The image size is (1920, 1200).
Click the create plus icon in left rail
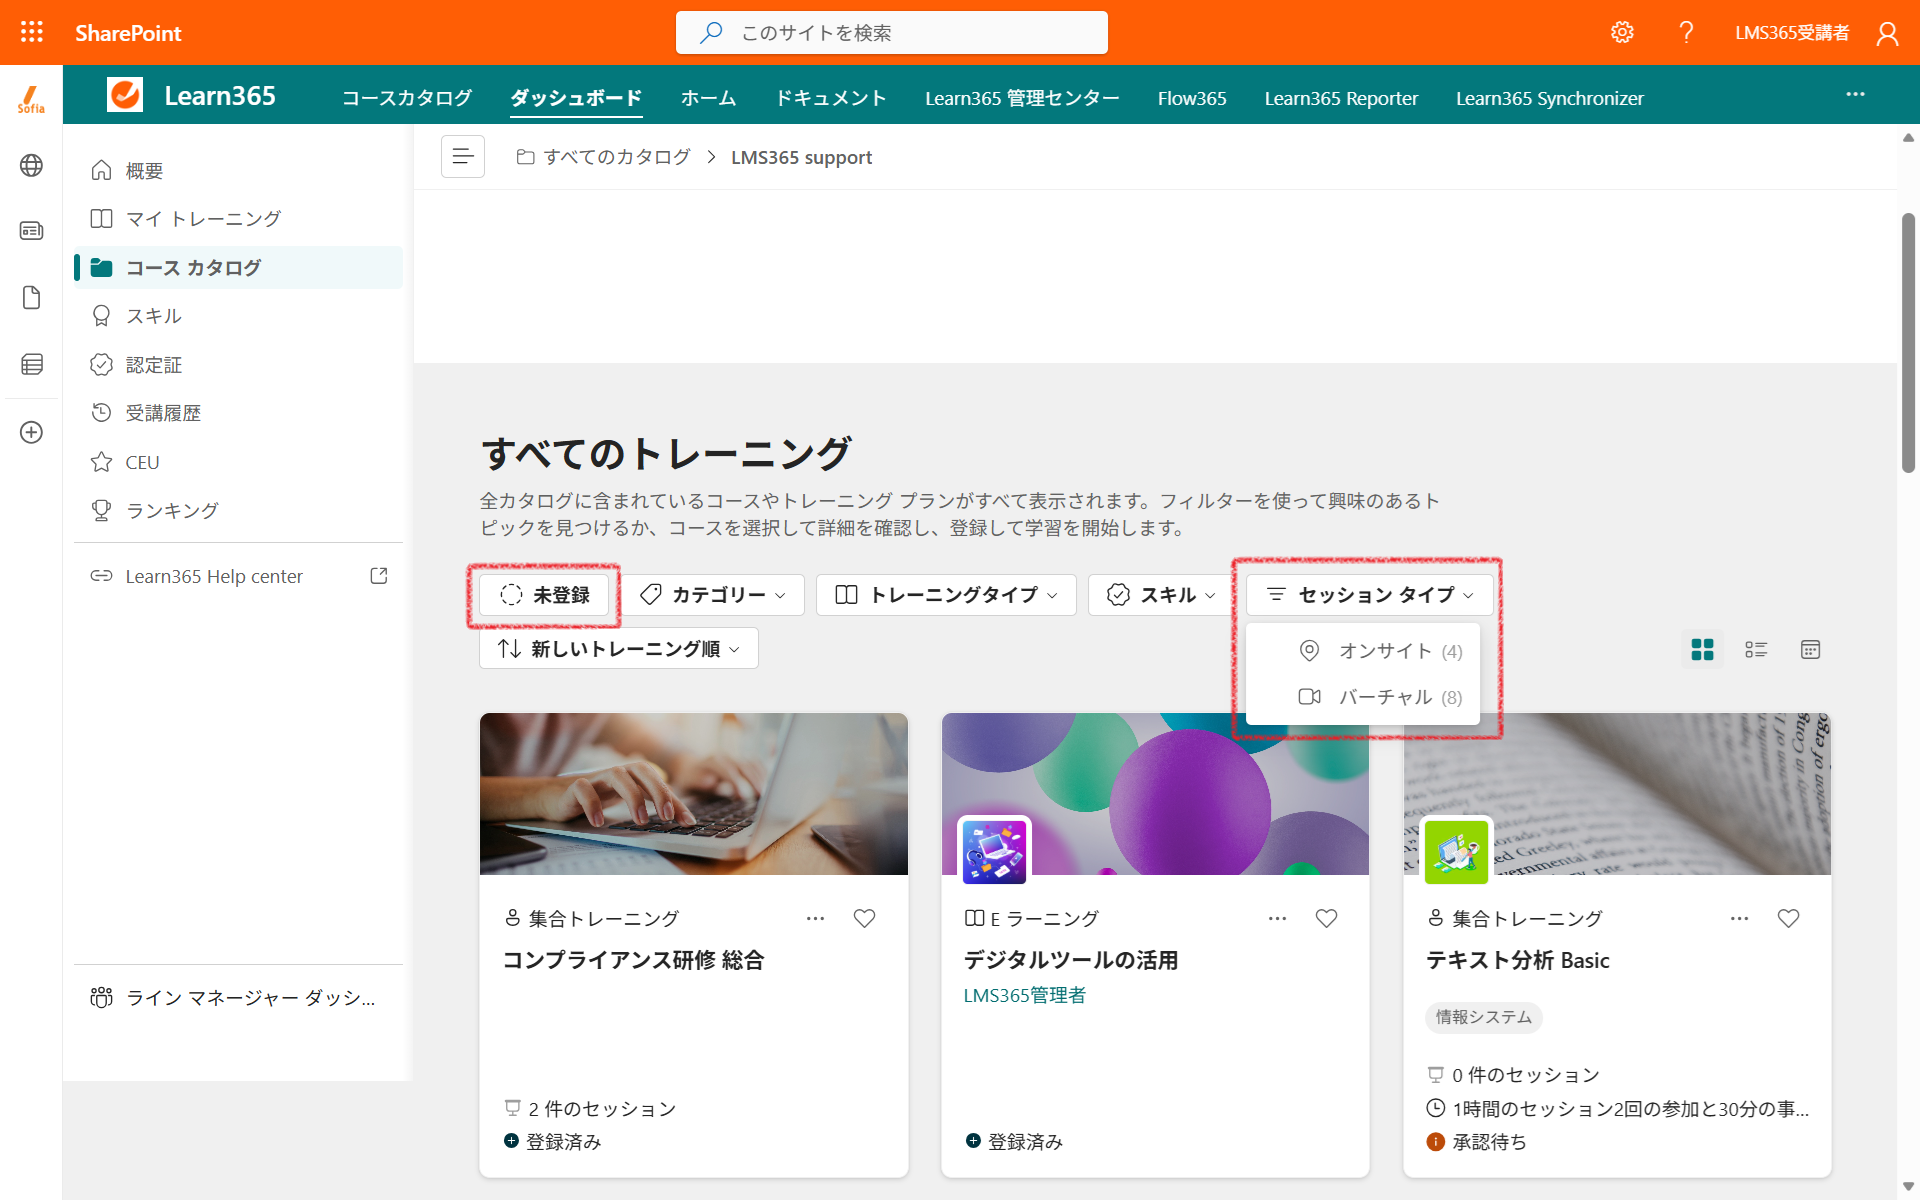(x=31, y=432)
